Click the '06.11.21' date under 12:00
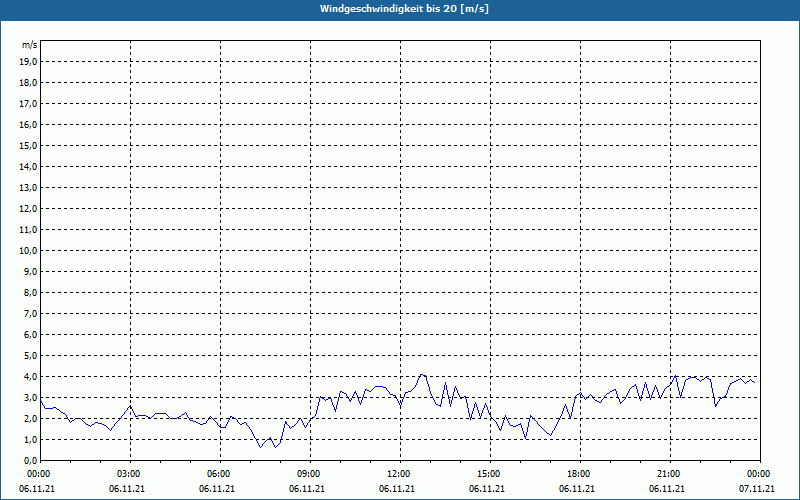The width and height of the screenshot is (800, 500). pos(396,489)
